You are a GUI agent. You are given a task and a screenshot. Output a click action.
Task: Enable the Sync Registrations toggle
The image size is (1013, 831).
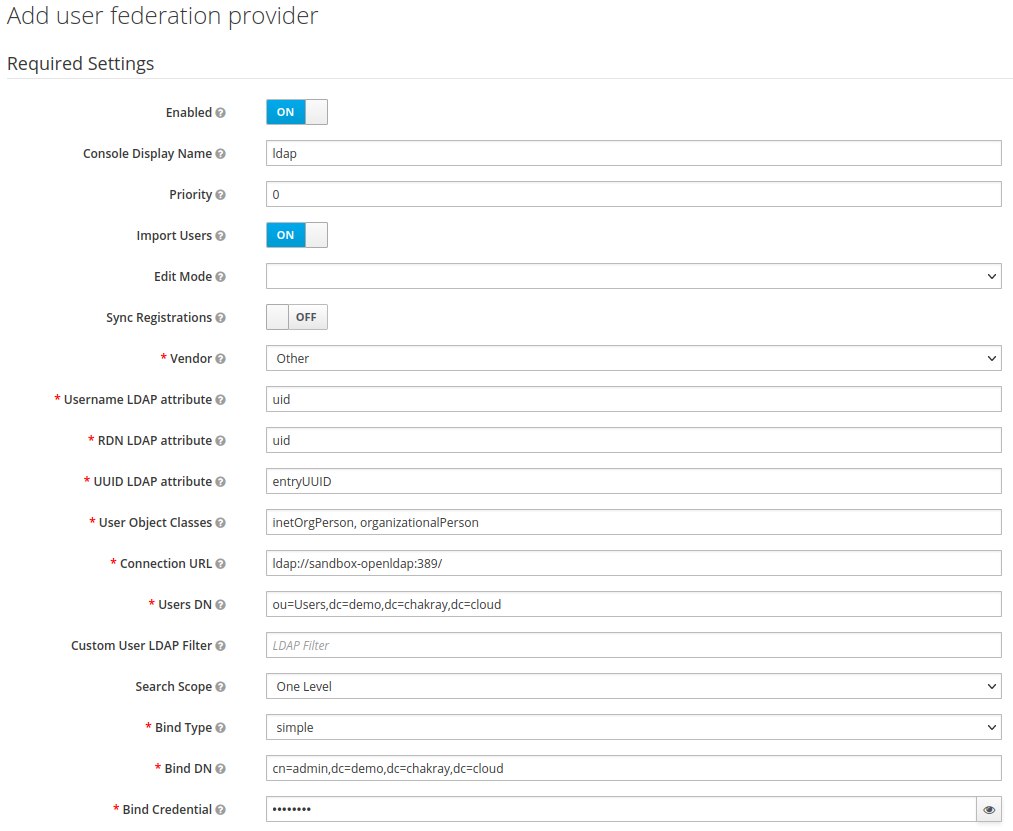point(296,317)
